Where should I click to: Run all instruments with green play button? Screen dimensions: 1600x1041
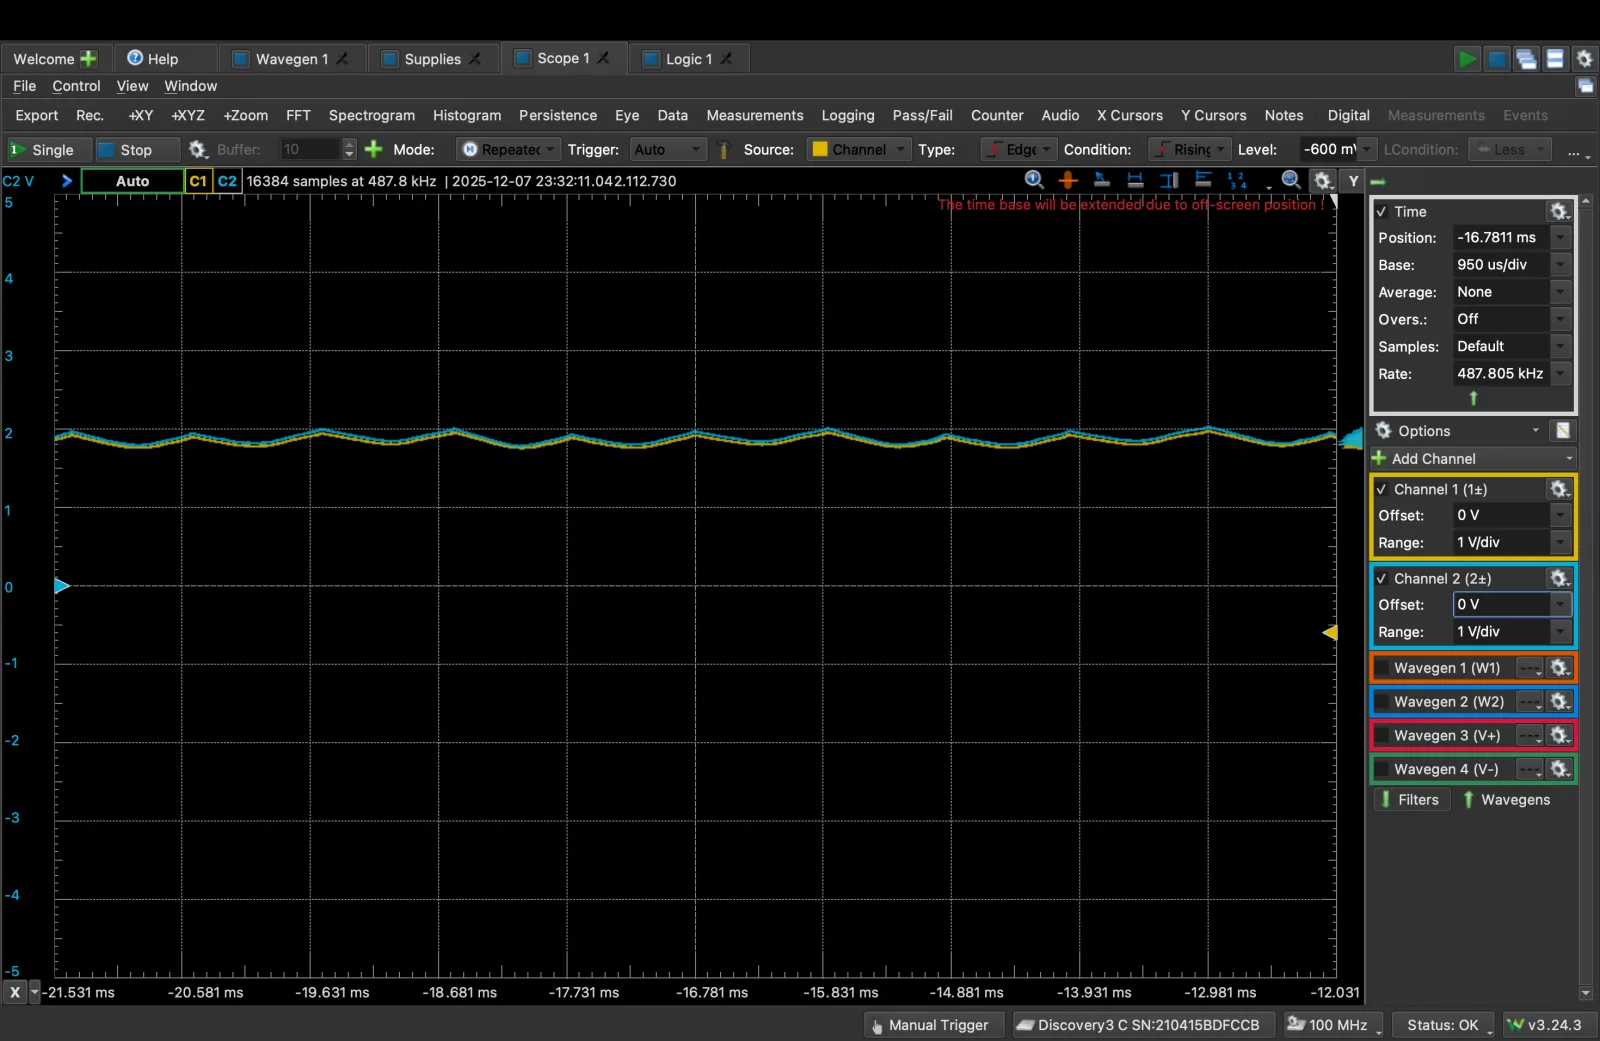click(x=1466, y=59)
